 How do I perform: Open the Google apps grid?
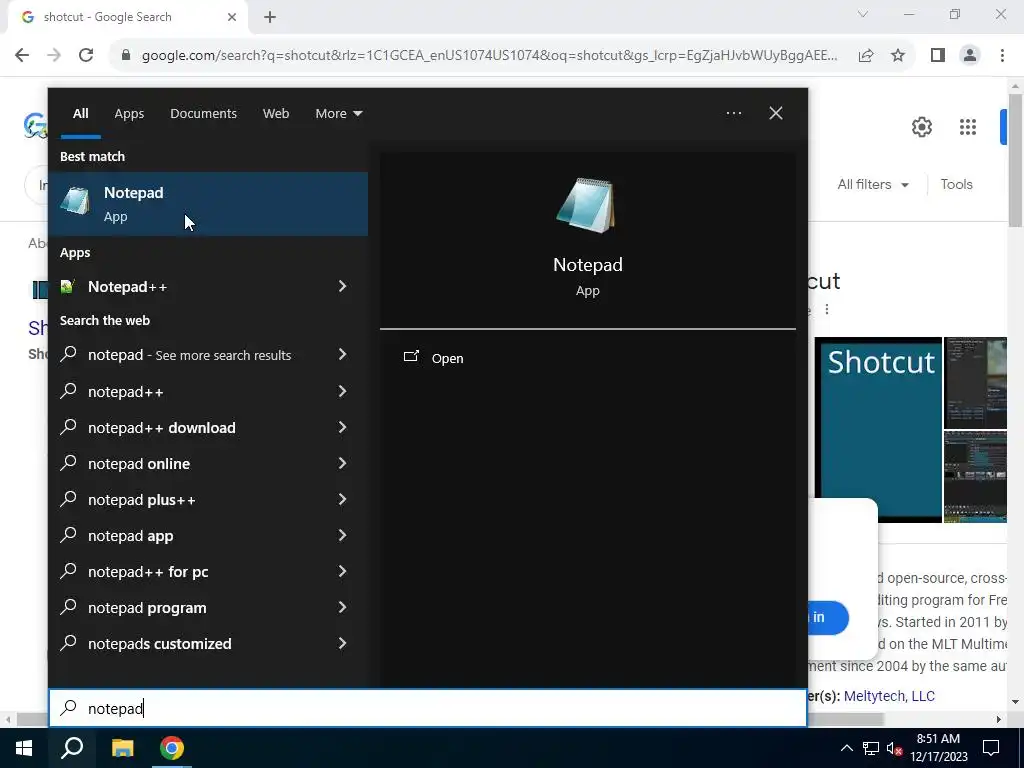968,127
